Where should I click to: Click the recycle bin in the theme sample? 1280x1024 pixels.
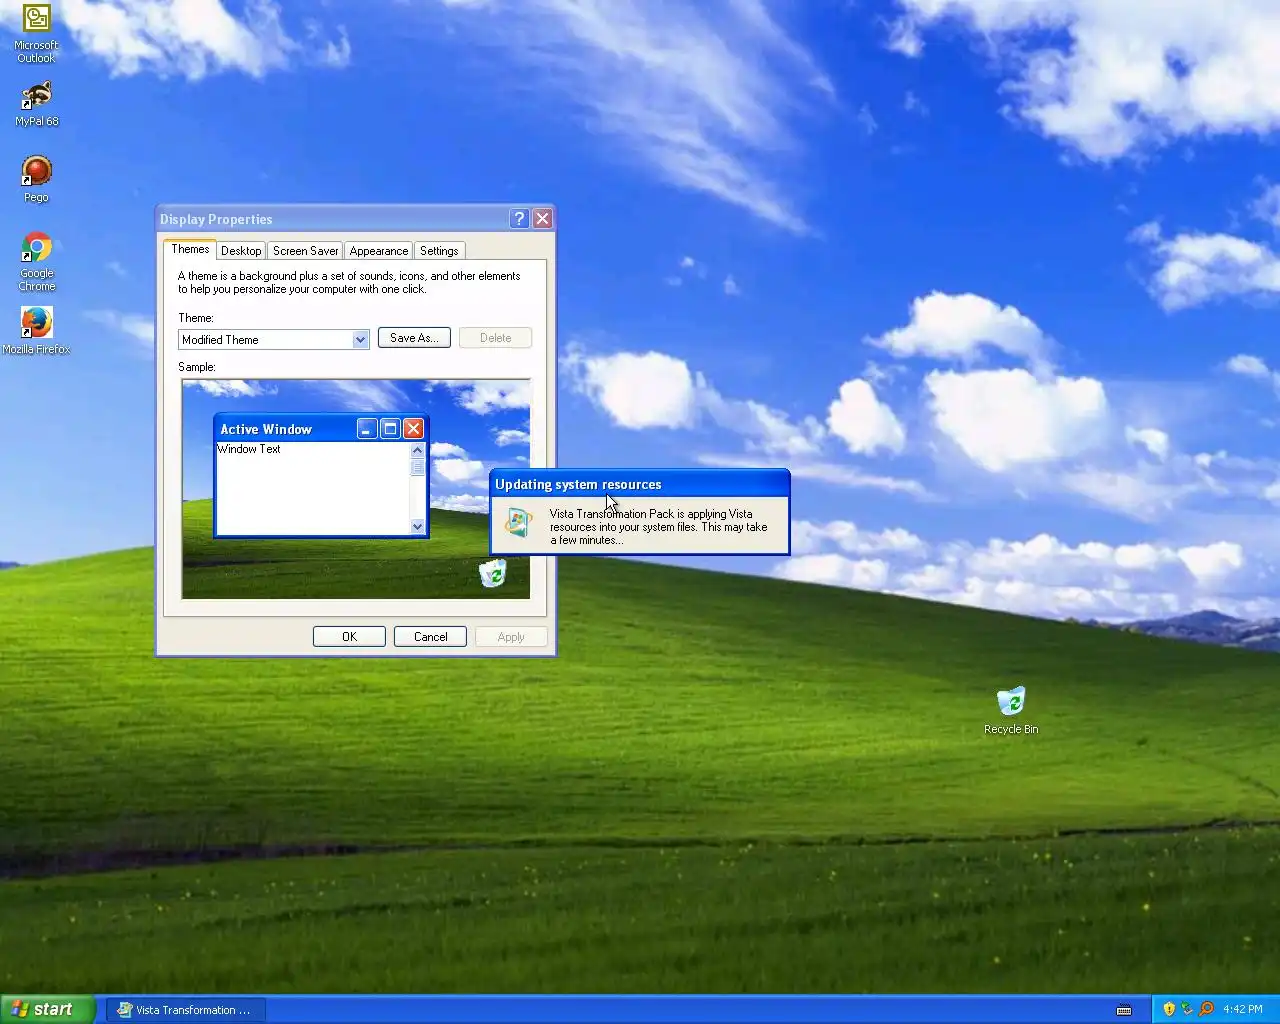tap(493, 573)
